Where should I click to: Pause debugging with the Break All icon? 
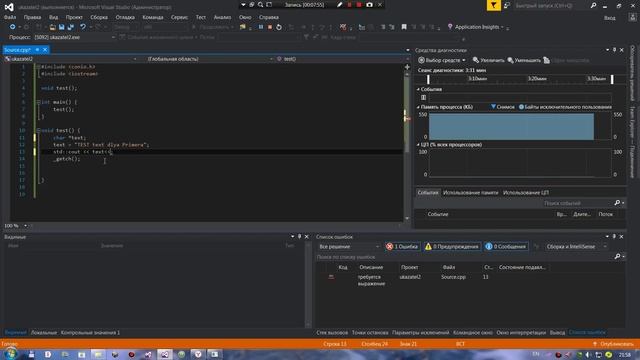pos(261,27)
